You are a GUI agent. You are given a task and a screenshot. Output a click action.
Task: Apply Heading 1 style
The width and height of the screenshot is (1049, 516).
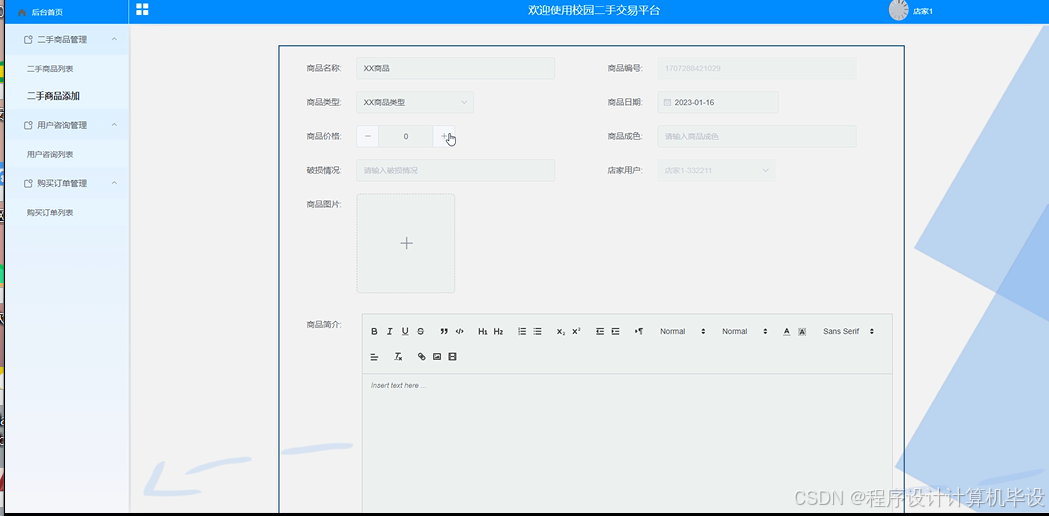pyautogui.click(x=483, y=331)
